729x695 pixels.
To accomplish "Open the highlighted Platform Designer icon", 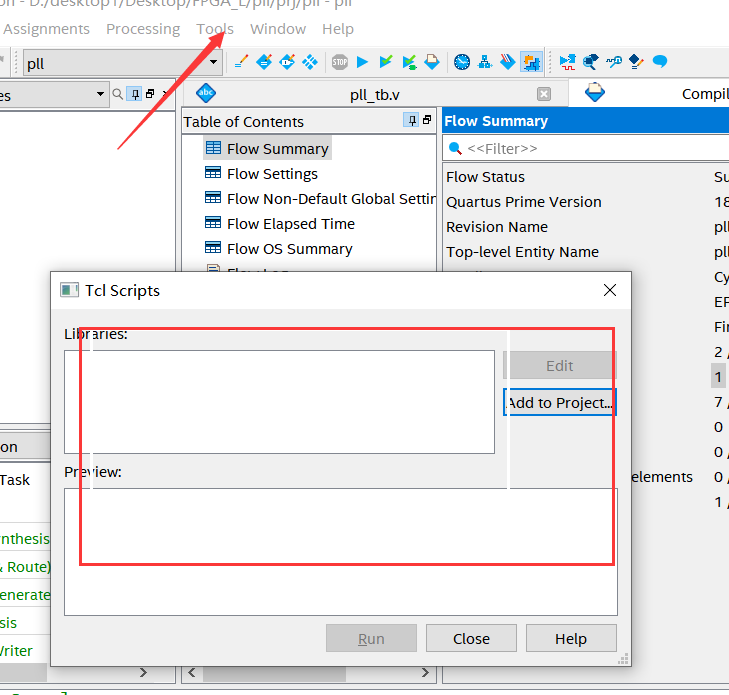I will tap(531, 62).
